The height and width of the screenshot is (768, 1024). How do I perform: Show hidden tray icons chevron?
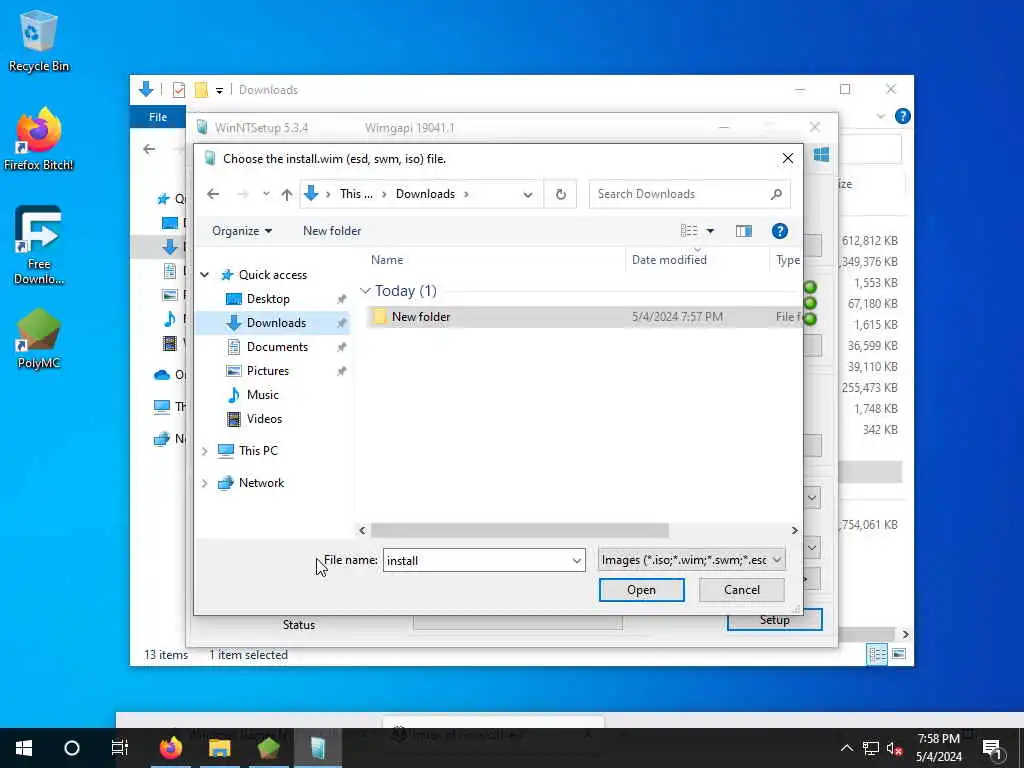pos(846,748)
